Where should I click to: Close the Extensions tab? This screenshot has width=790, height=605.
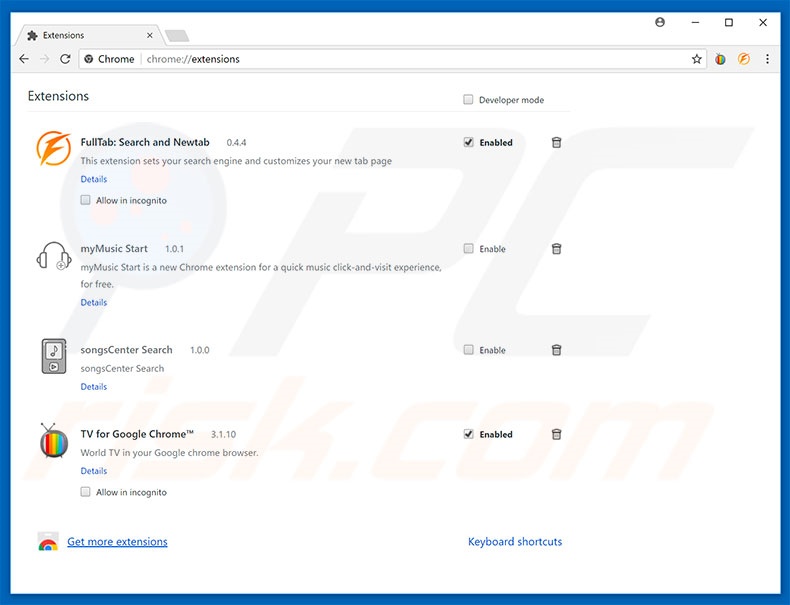150,35
